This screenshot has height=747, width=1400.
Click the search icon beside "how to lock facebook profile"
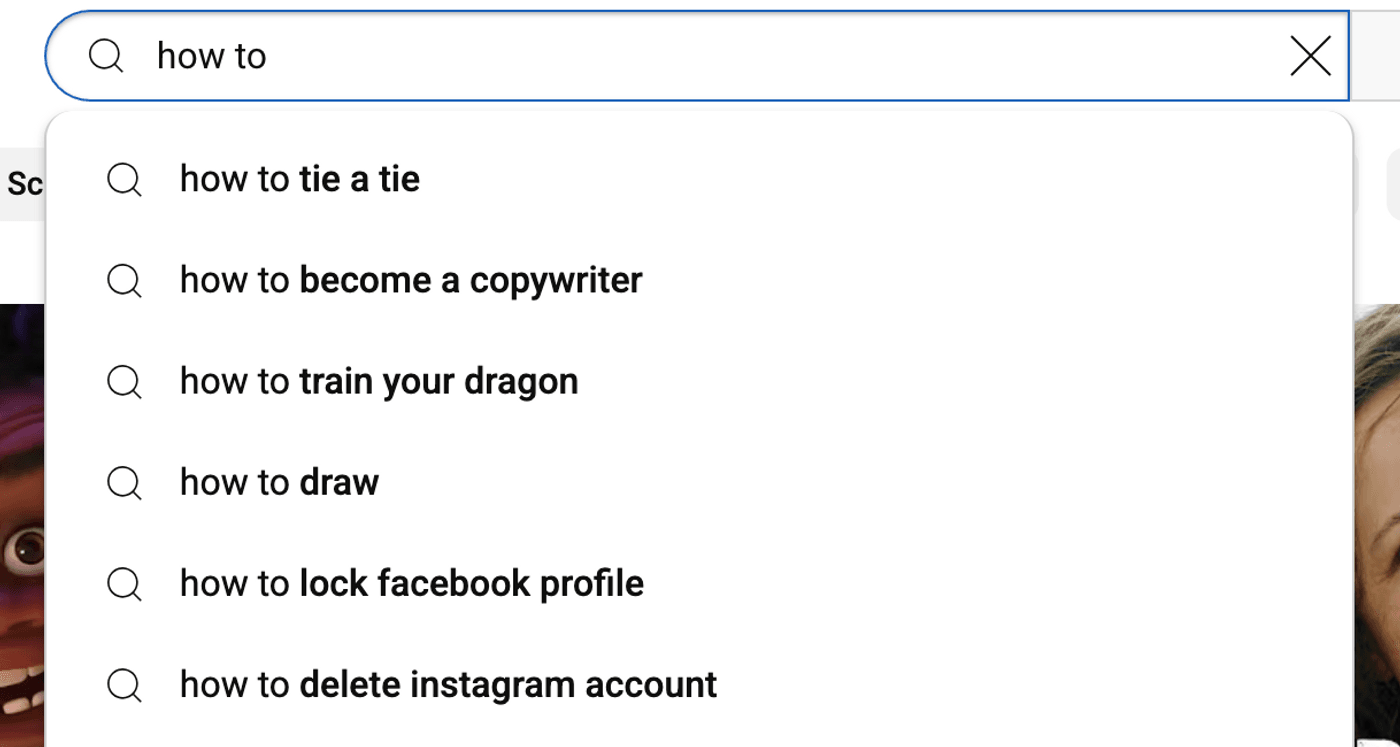(x=124, y=584)
